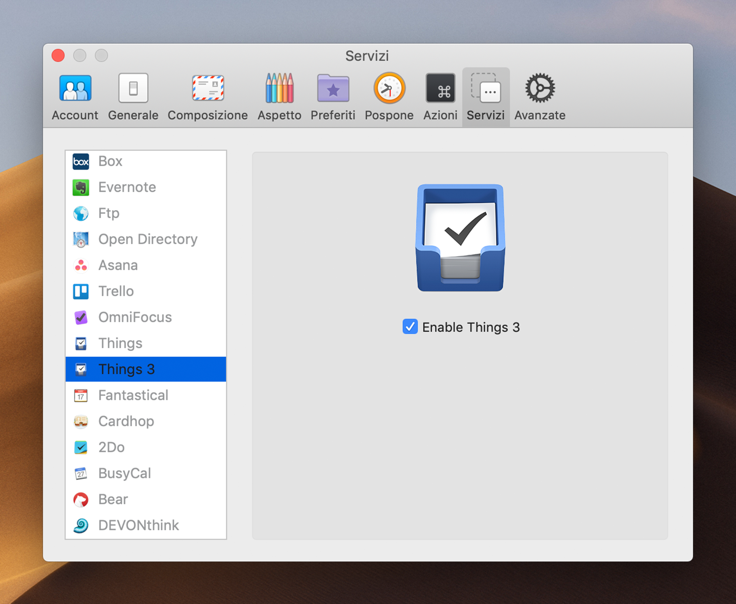
Task: Select Trello in the services list
Action: point(146,291)
